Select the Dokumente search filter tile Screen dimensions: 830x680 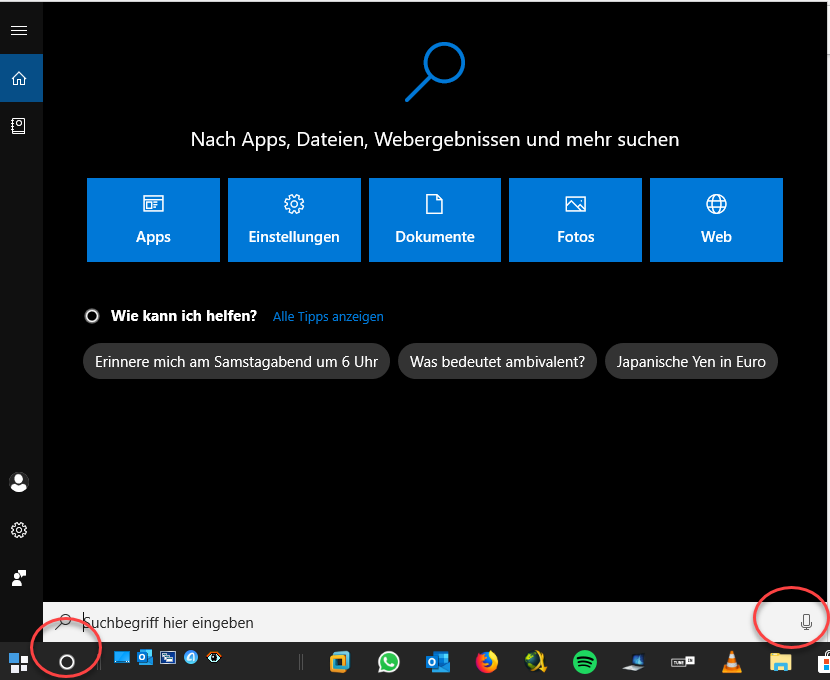click(435, 220)
